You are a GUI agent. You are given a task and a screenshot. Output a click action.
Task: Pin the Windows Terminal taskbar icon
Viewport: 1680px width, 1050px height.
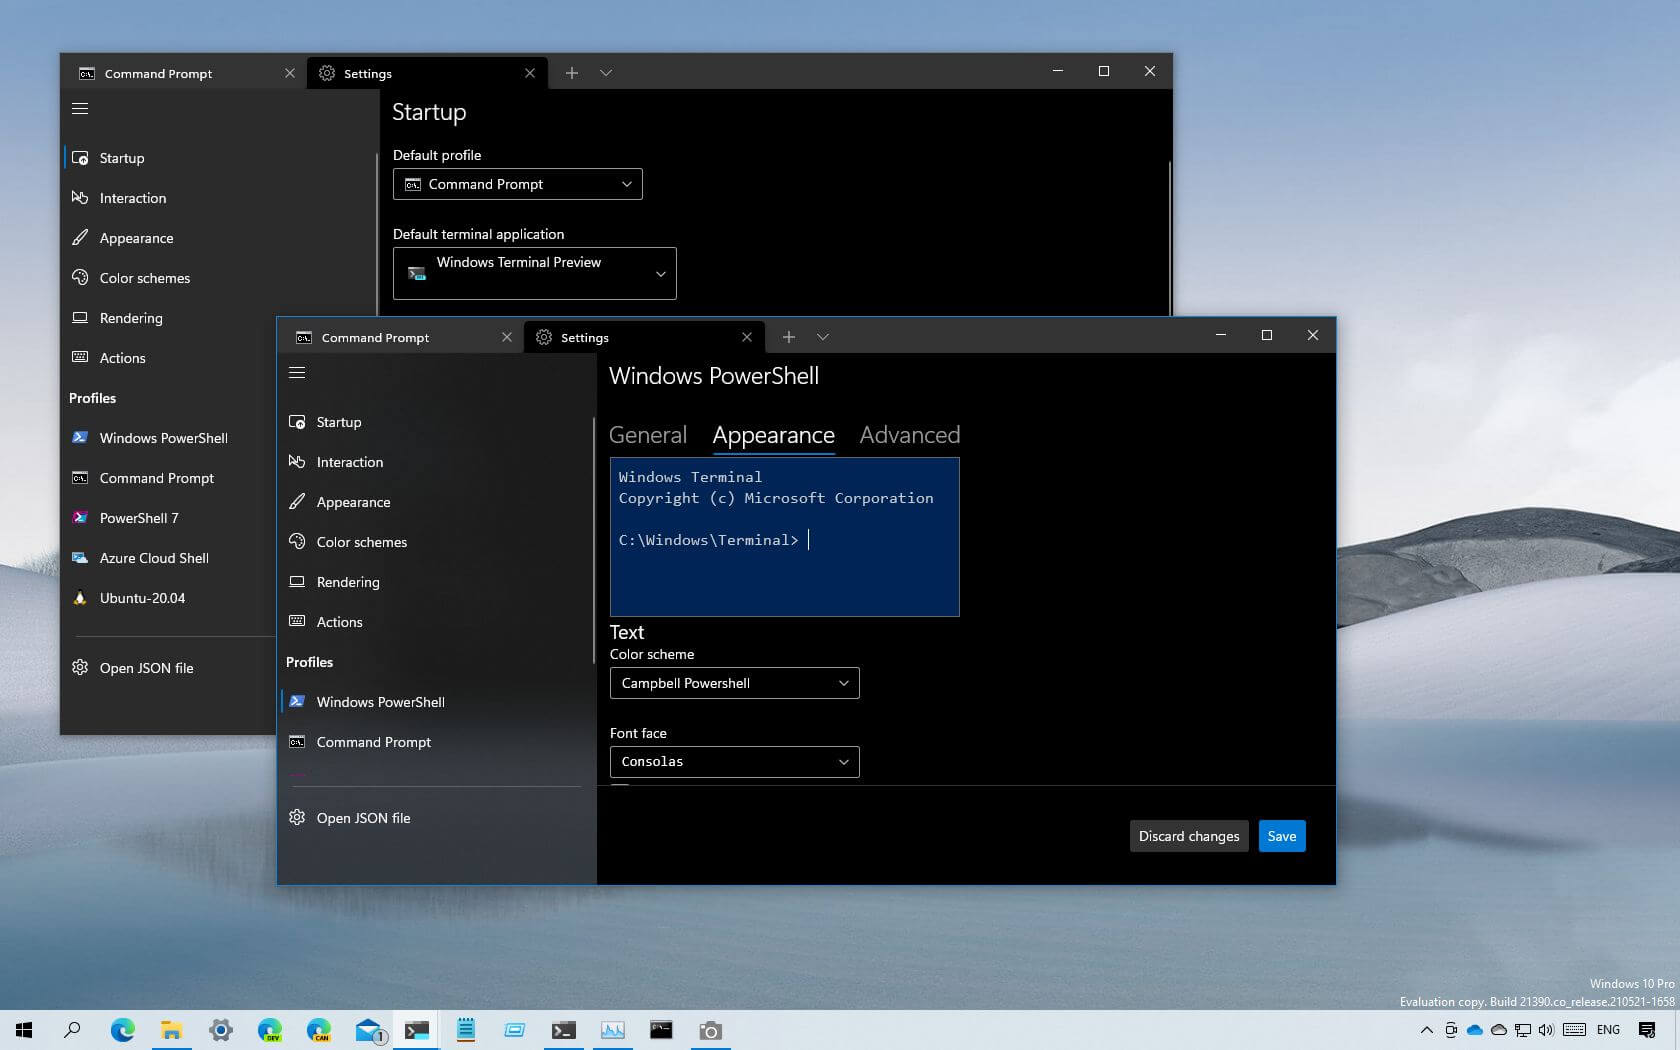pos(416,1030)
